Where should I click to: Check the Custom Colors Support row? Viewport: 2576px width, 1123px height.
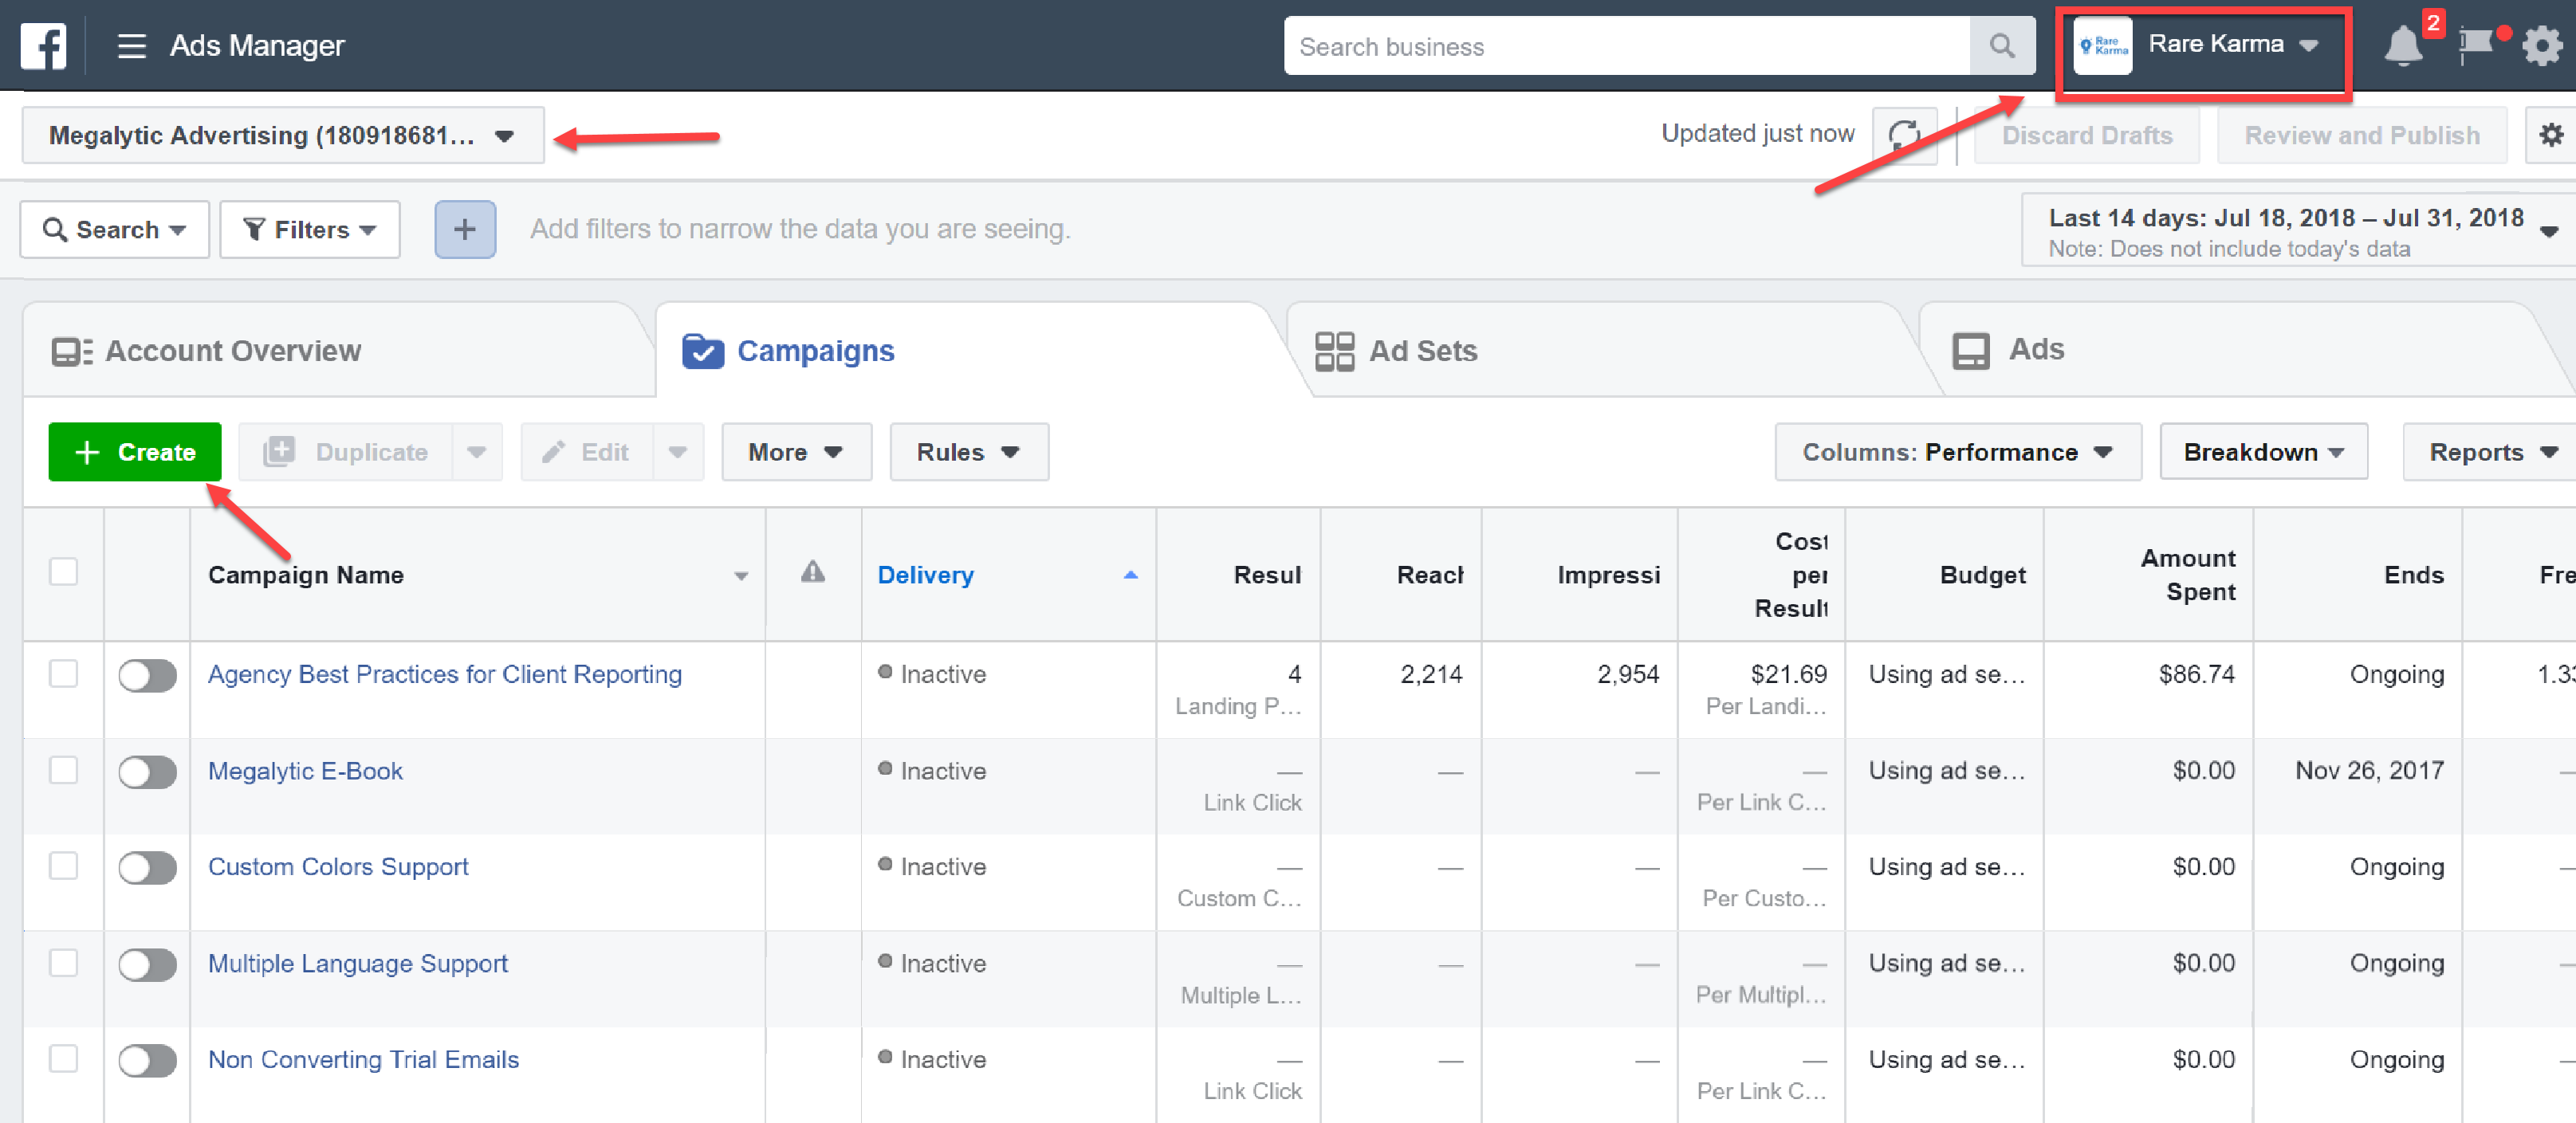click(64, 866)
